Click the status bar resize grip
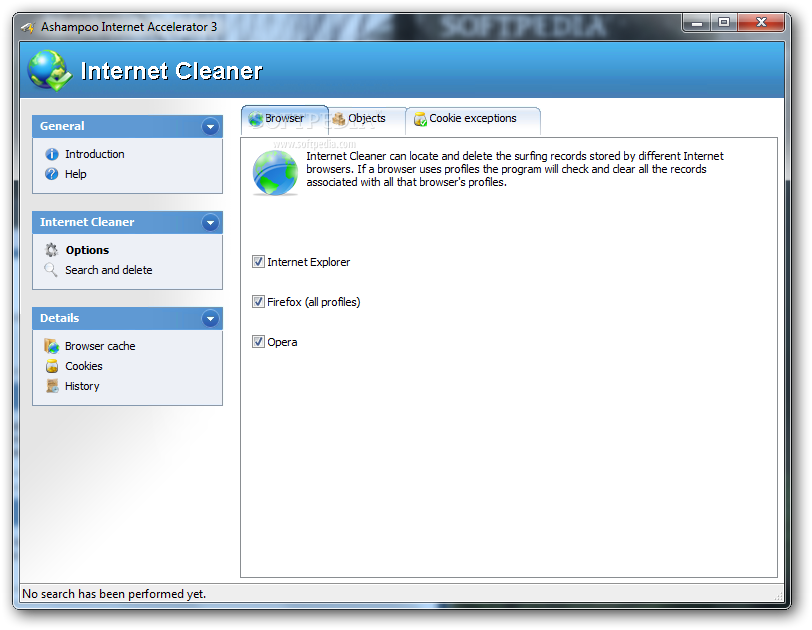The image size is (812, 630). pos(778,596)
